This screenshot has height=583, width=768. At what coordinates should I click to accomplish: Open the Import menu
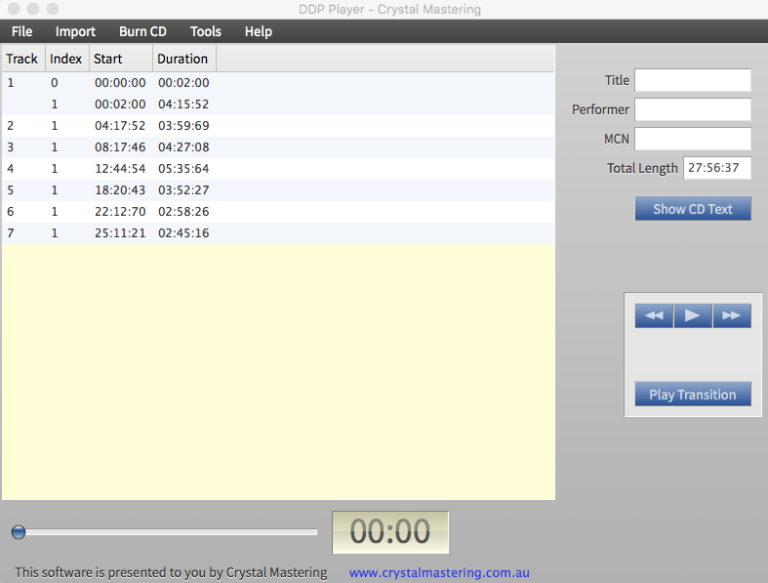[76, 31]
